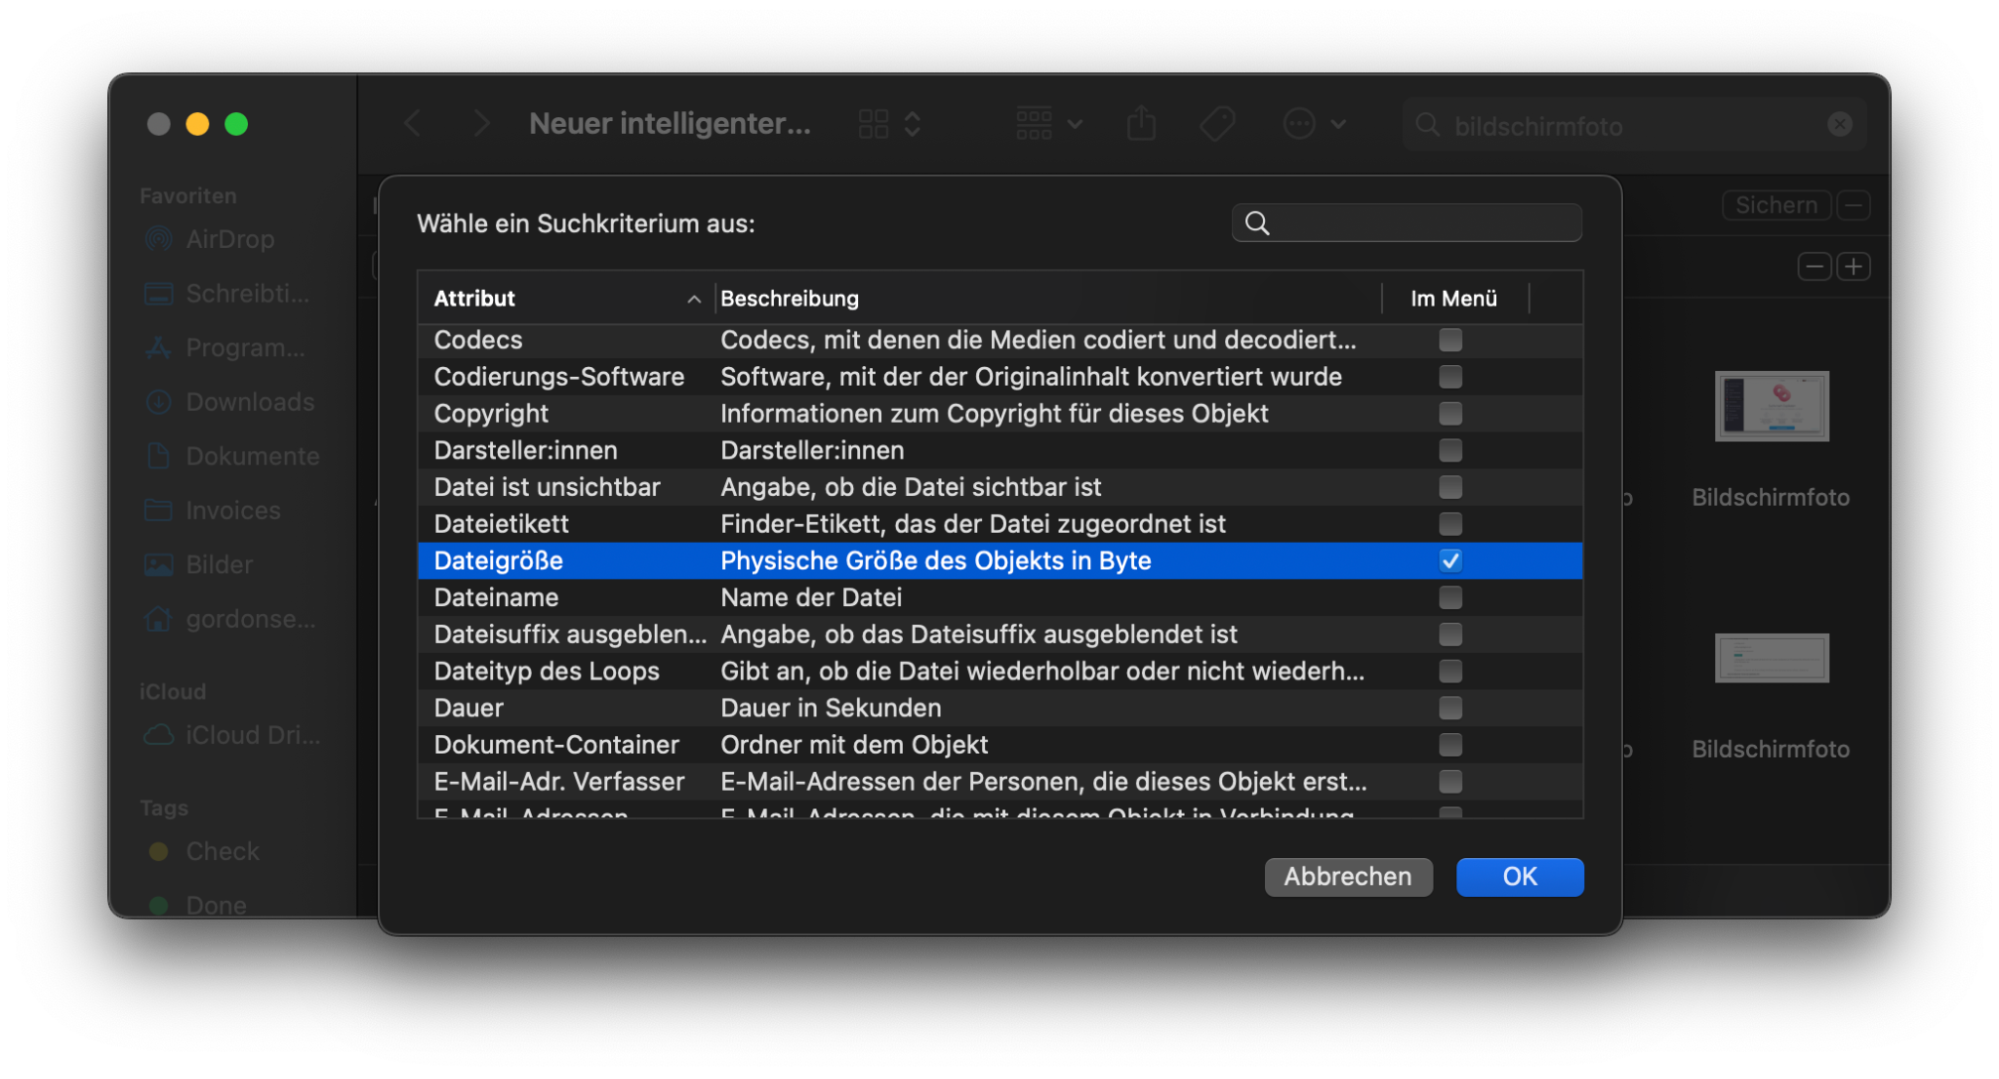Check Im Menü for Dauer
This screenshot has width=1999, height=1079.
tap(1450, 707)
